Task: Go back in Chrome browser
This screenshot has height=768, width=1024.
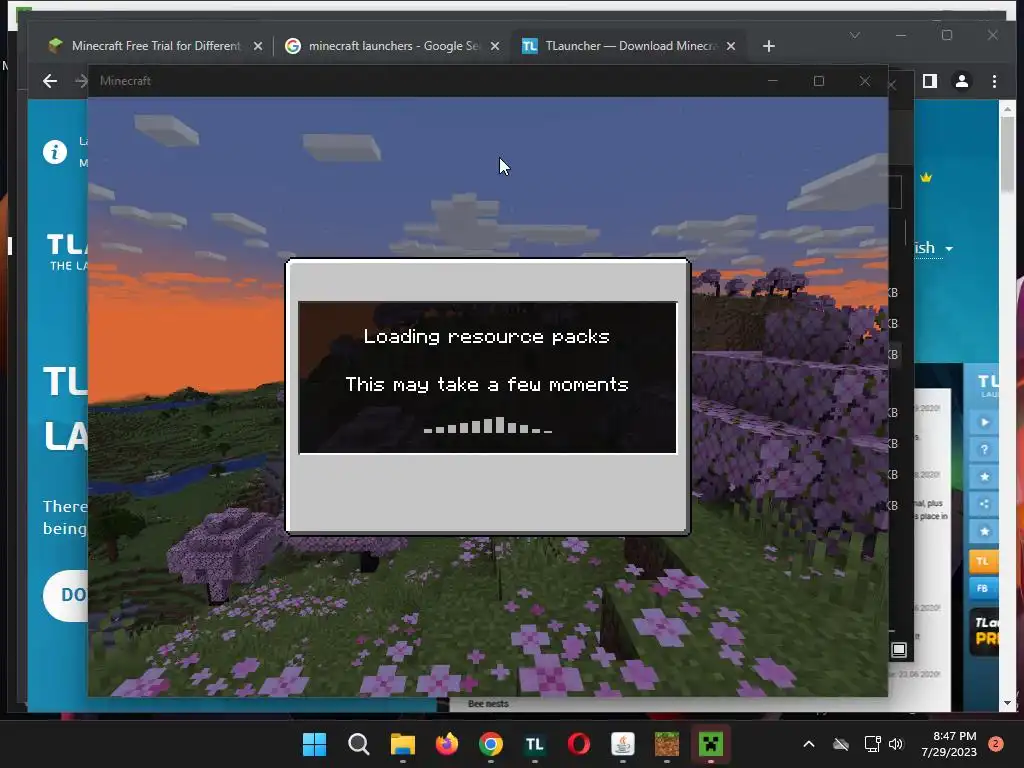Action: tap(50, 81)
